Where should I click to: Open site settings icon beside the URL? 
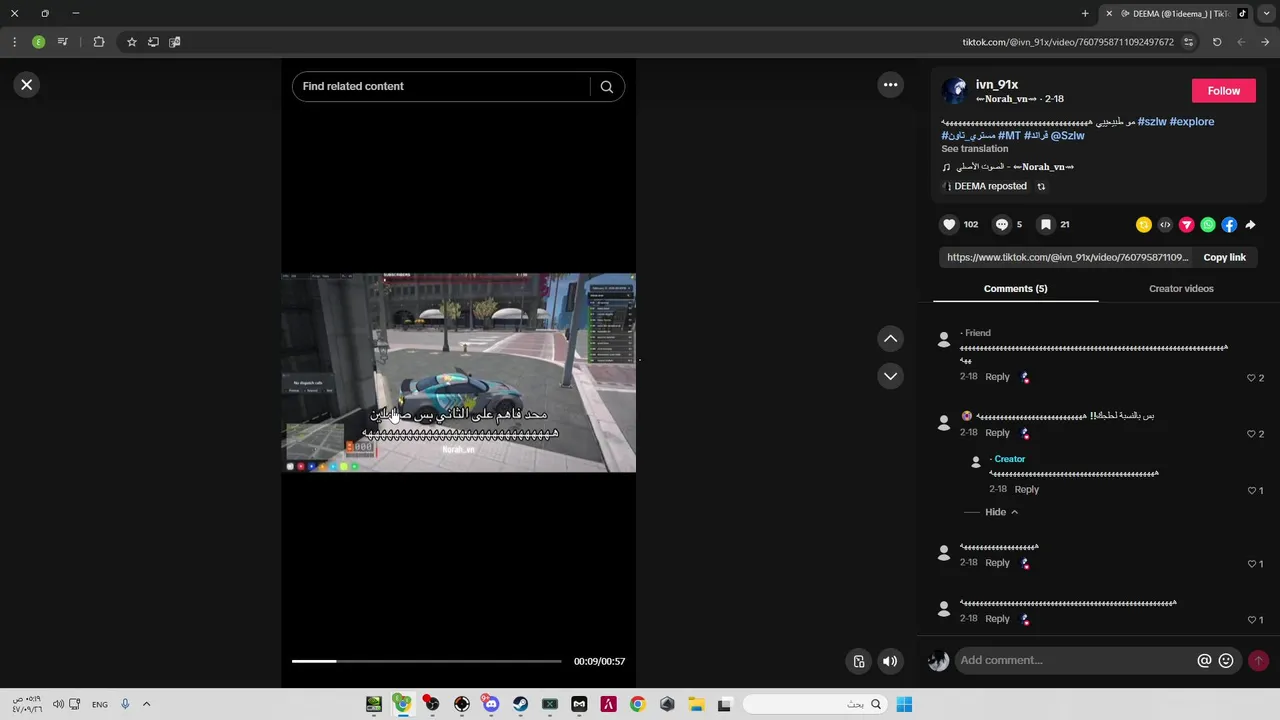click(x=1188, y=42)
